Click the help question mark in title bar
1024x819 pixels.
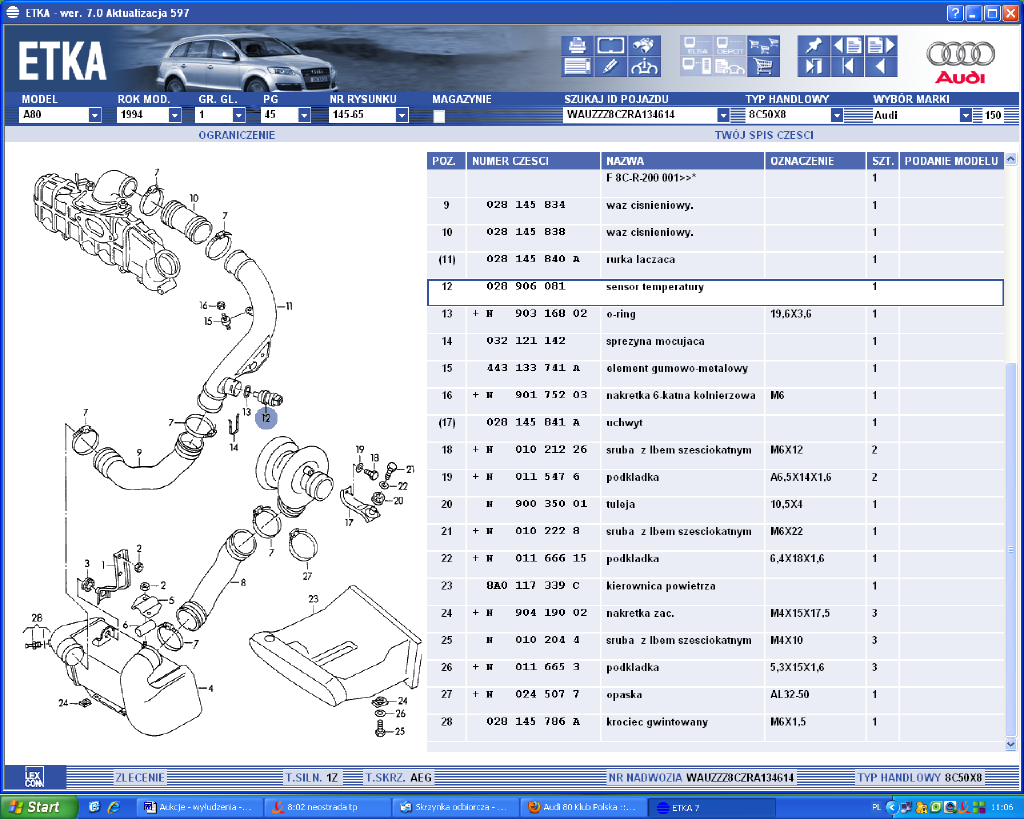coord(955,13)
